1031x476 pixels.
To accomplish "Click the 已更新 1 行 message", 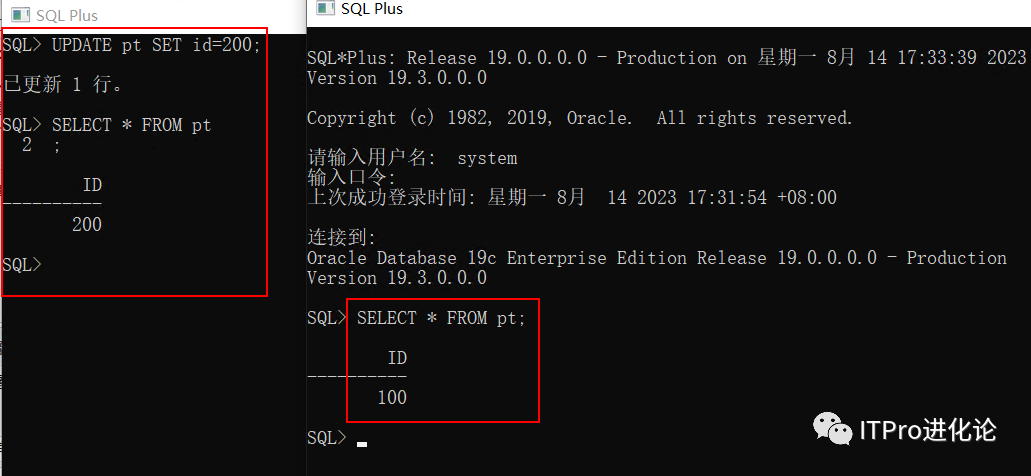I will [x=65, y=85].
